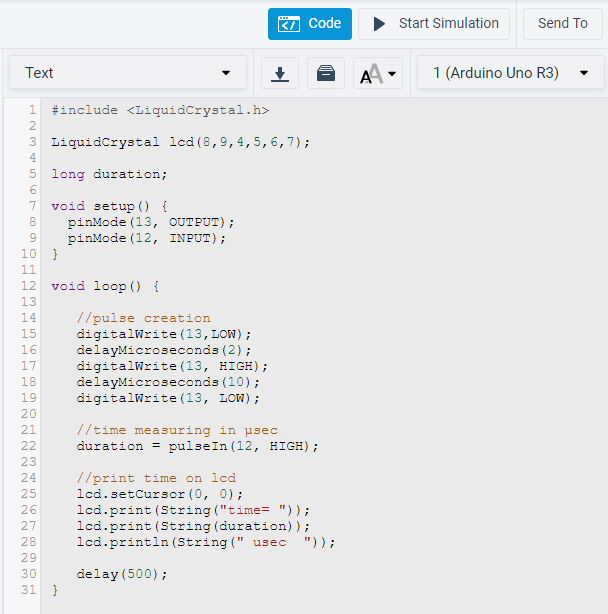Click the '//time measuring in µsec' comment
Viewport: 608px width, 614px height.
[177, 430]
